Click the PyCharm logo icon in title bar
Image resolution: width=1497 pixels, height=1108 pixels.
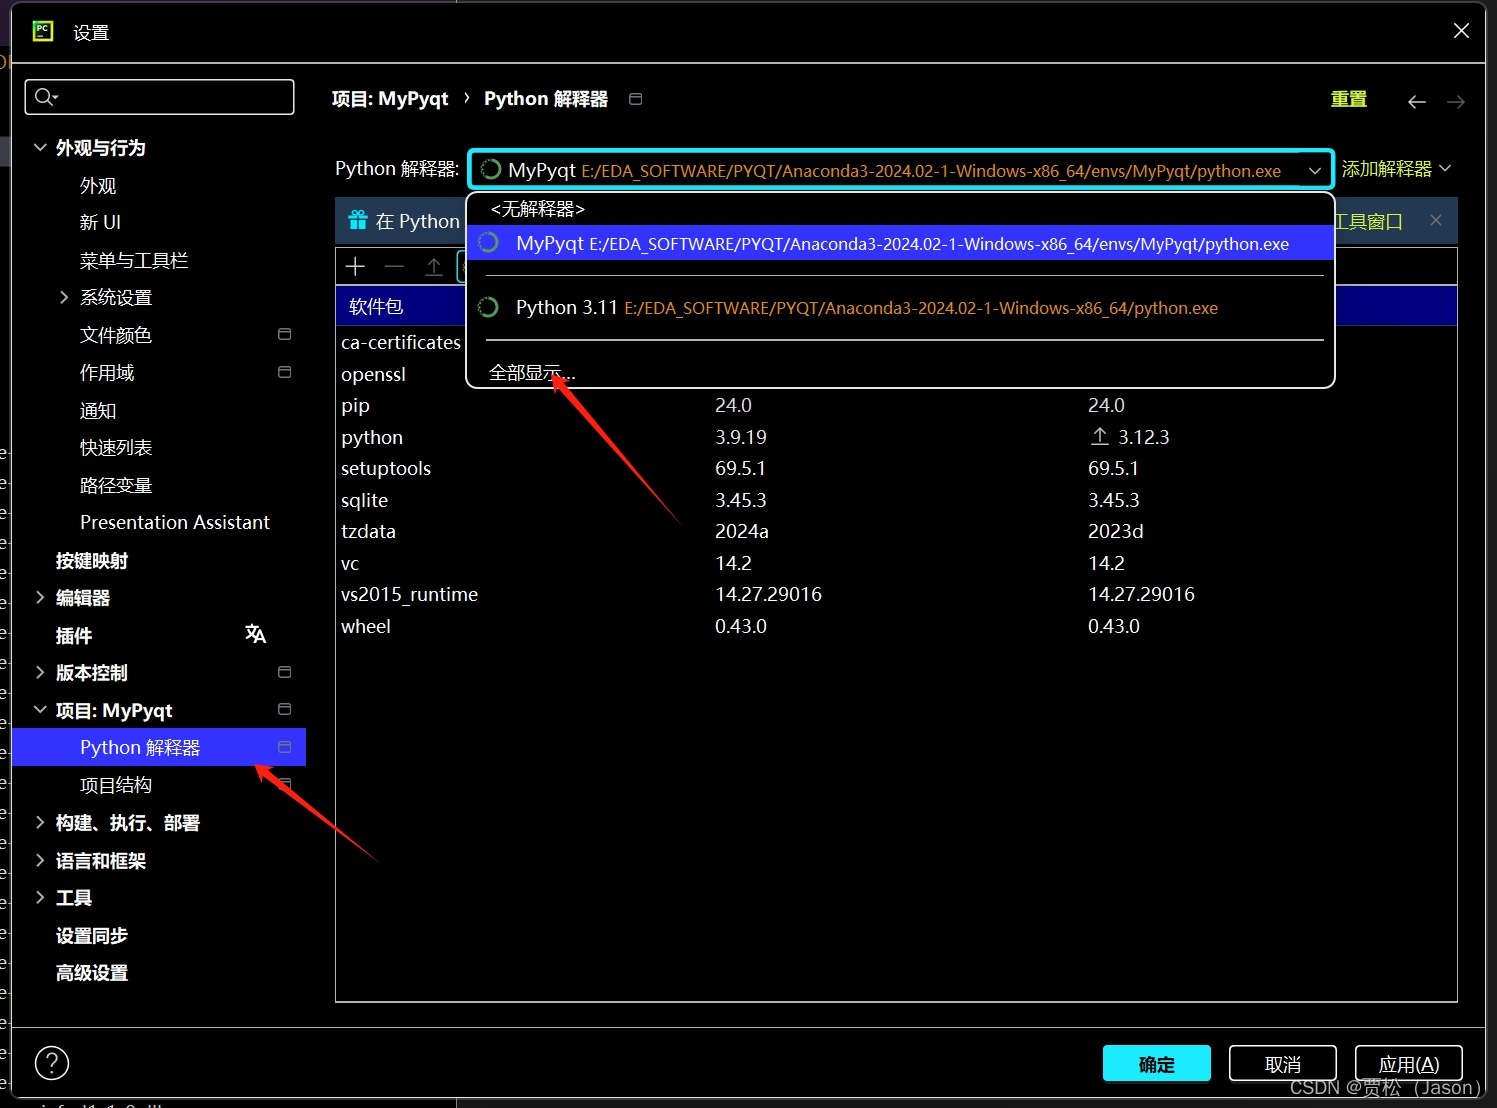point(43,31)
